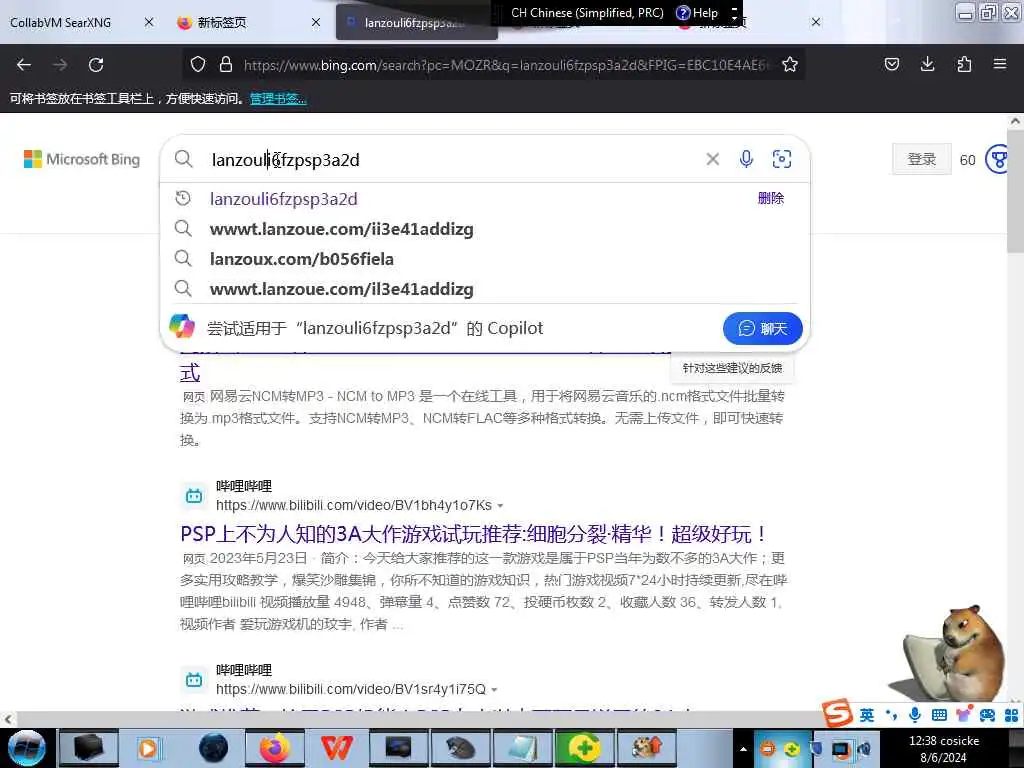Expand options for BV1bh4y1o7Ks bilibili URL
The width and height of the screenshot is (1024, 768).
(500, 505)
